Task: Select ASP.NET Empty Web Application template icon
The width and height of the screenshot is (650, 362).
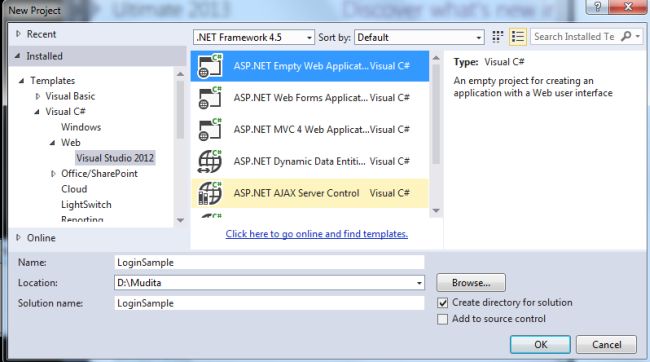Action: coord(210,66)
